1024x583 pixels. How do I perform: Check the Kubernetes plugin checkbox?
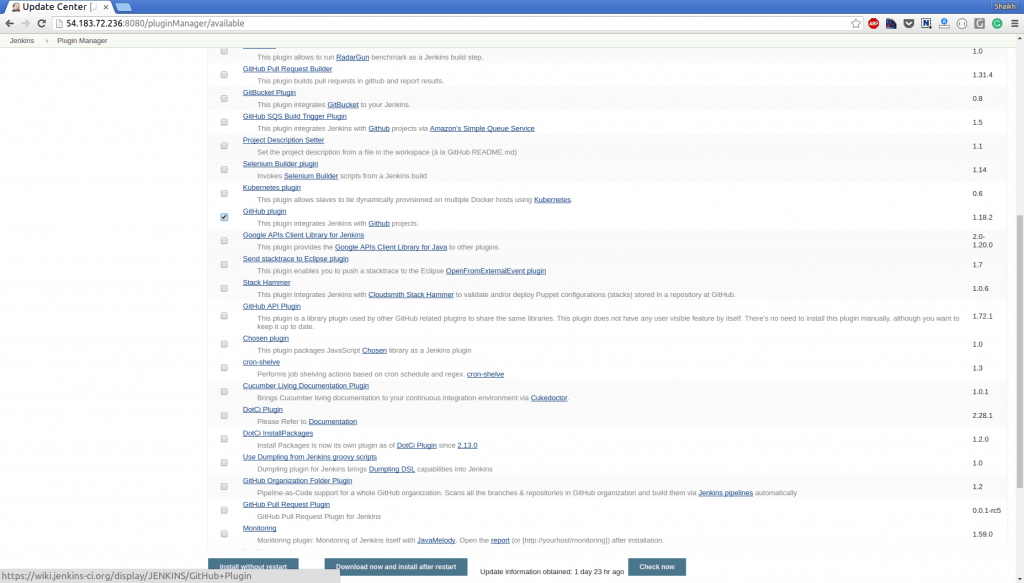224,192
